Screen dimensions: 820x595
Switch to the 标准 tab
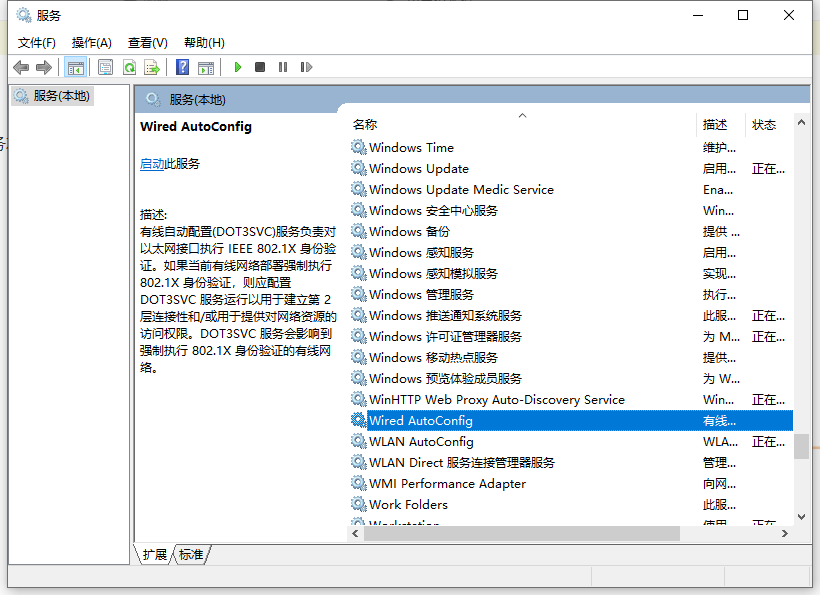click(191, 554)
